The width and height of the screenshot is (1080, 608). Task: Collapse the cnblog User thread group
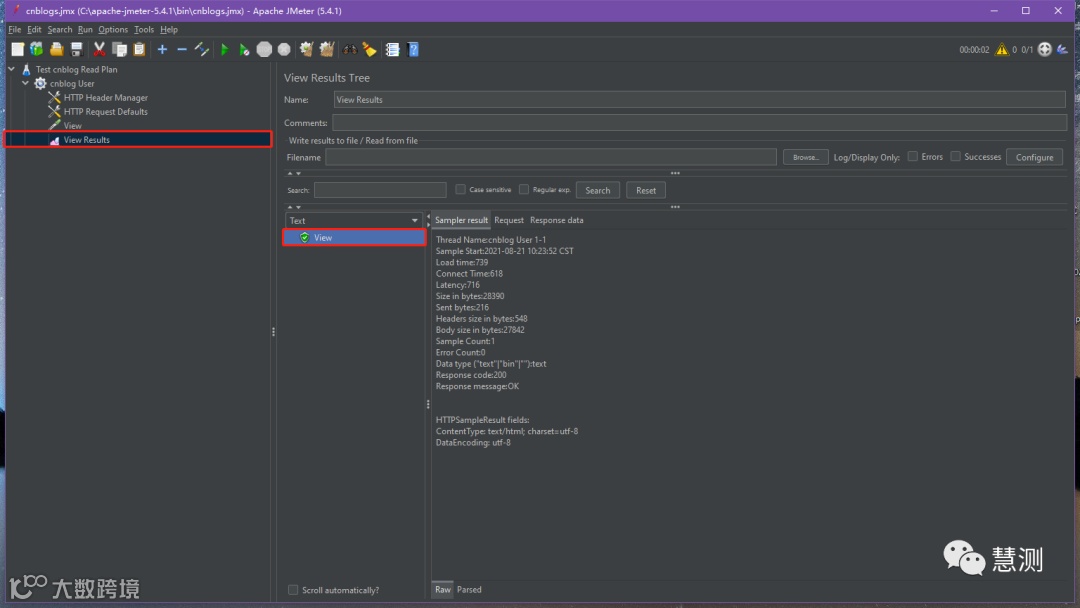[25, 83]
